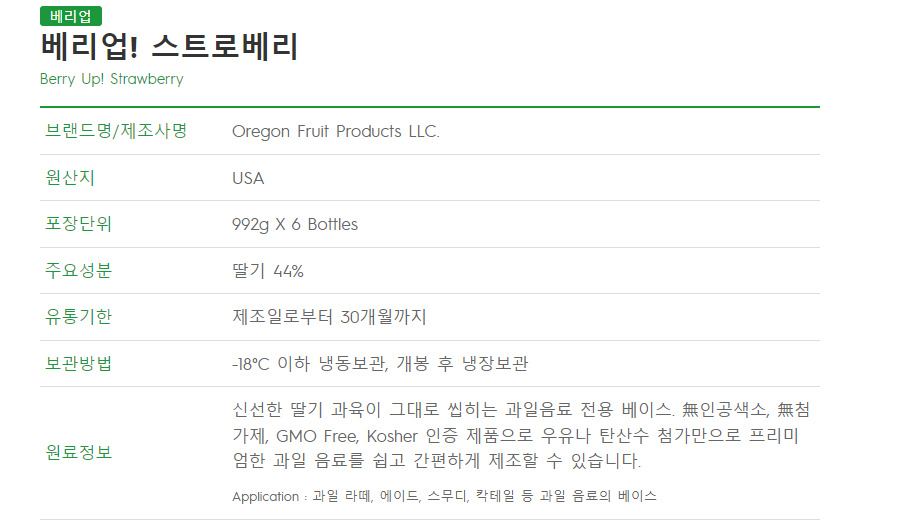Image resolution: width=918 pixels, height=527 pixels.
Task: Click the 992g X 6 Bottles value
Action: [x=294, y=224]
